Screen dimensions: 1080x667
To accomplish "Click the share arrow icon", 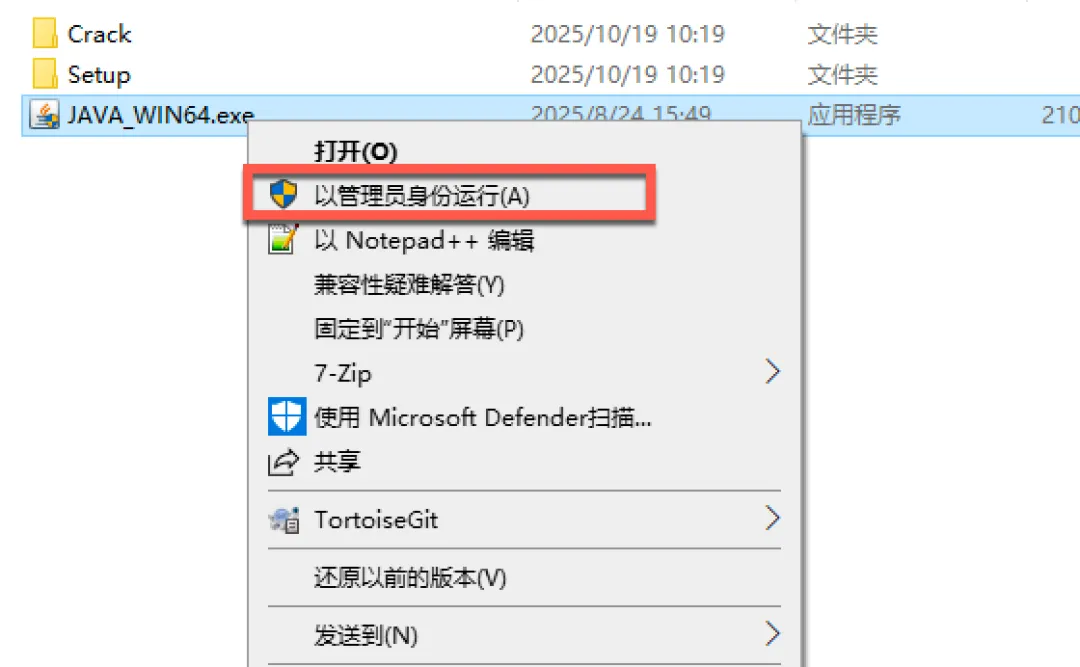I will [x=283, y=462].
